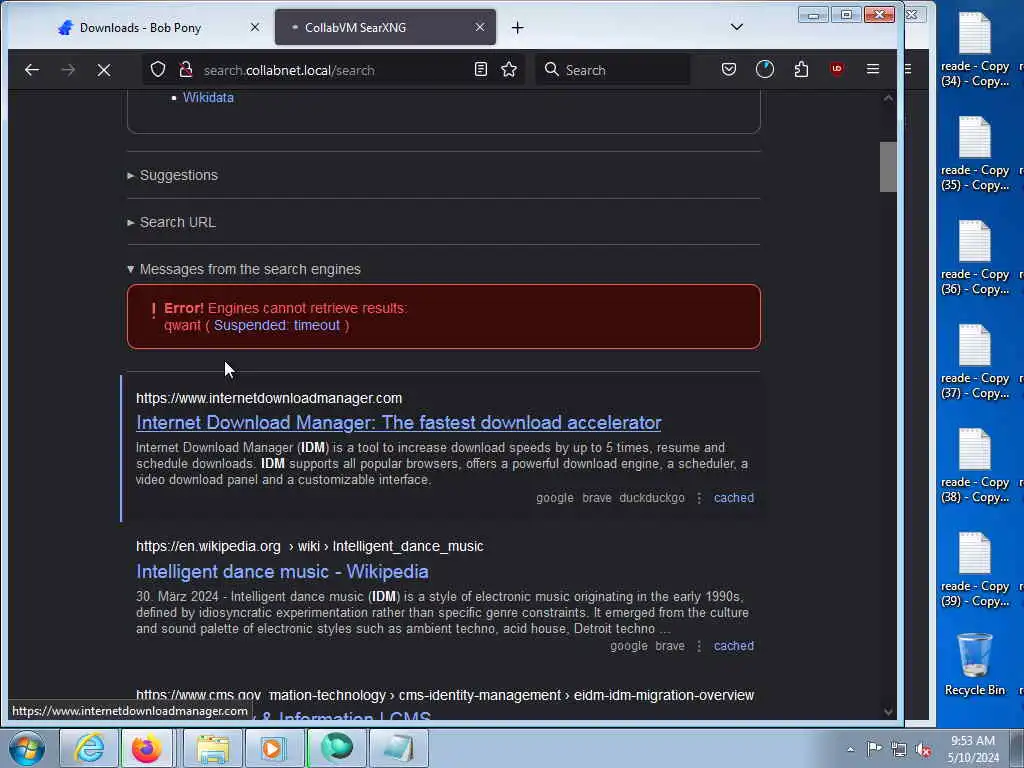Open the muted volume tray icon

click(x=923, y=749)
